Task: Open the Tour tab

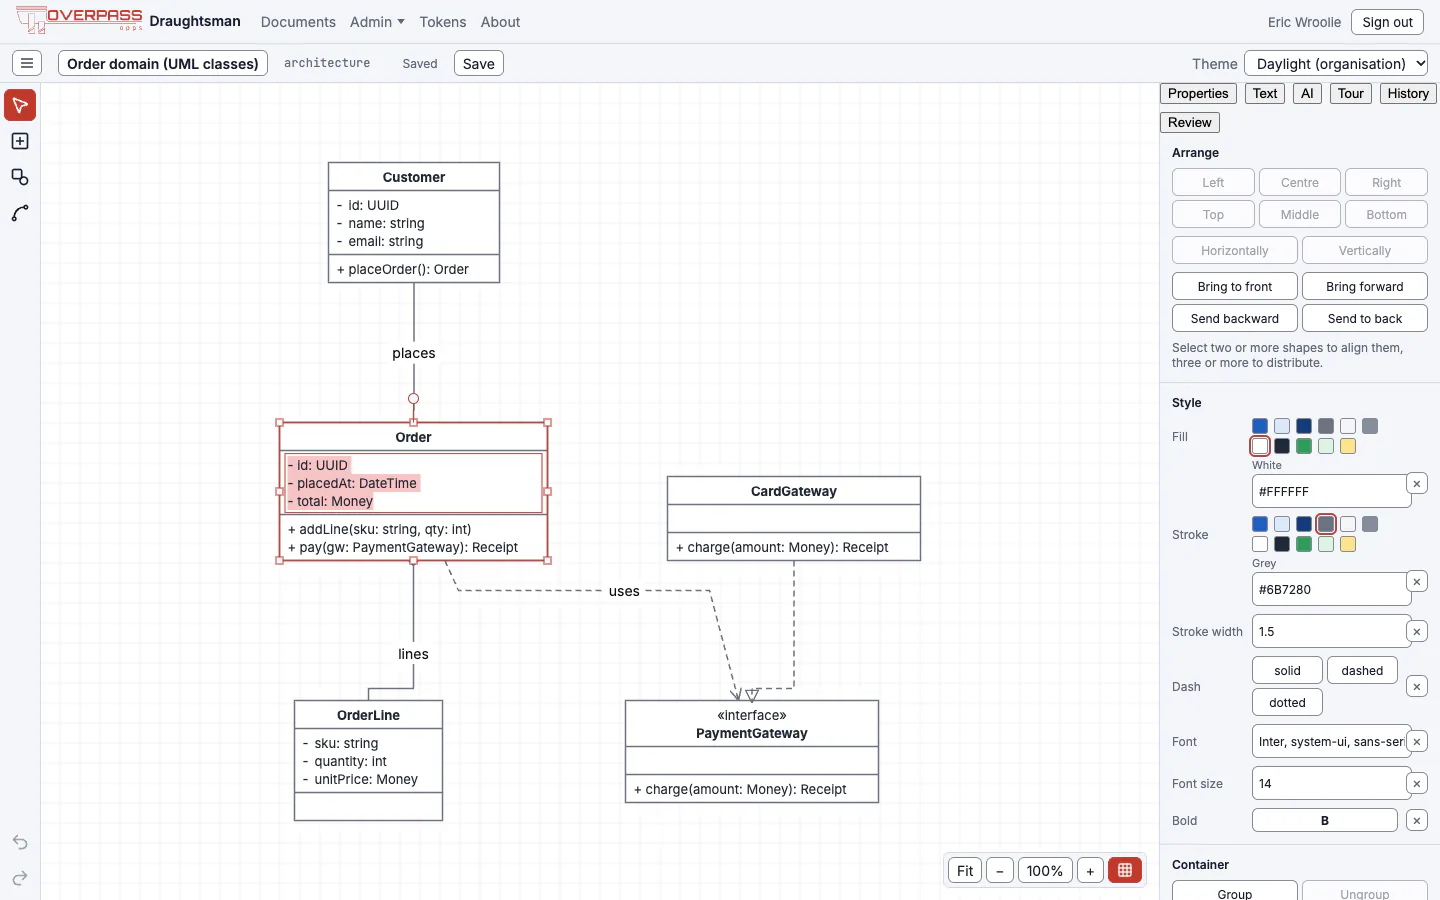Action: [1351, 93]
